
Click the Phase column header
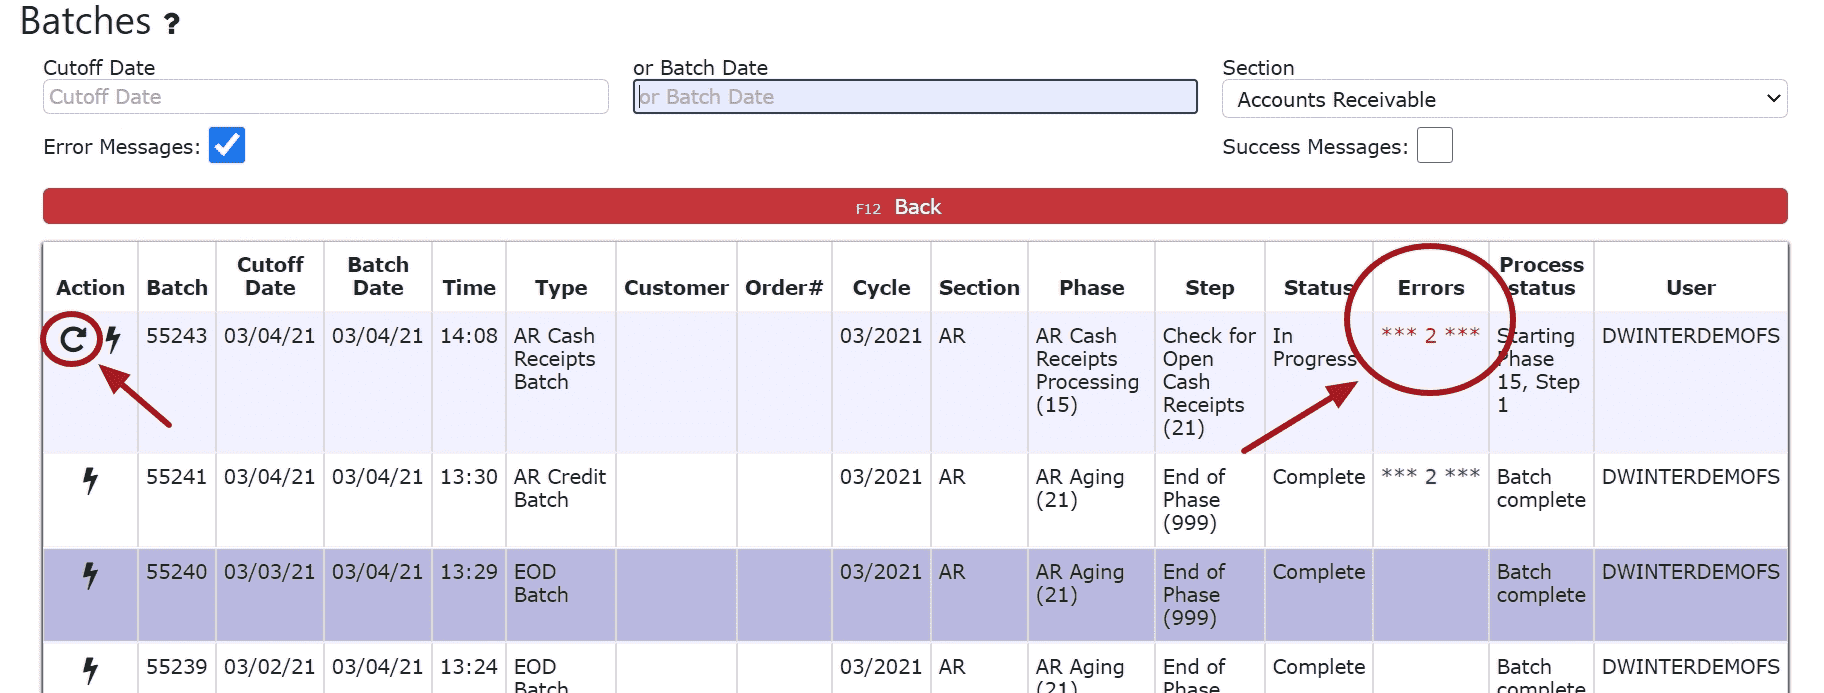click(x=1092, y=288)
